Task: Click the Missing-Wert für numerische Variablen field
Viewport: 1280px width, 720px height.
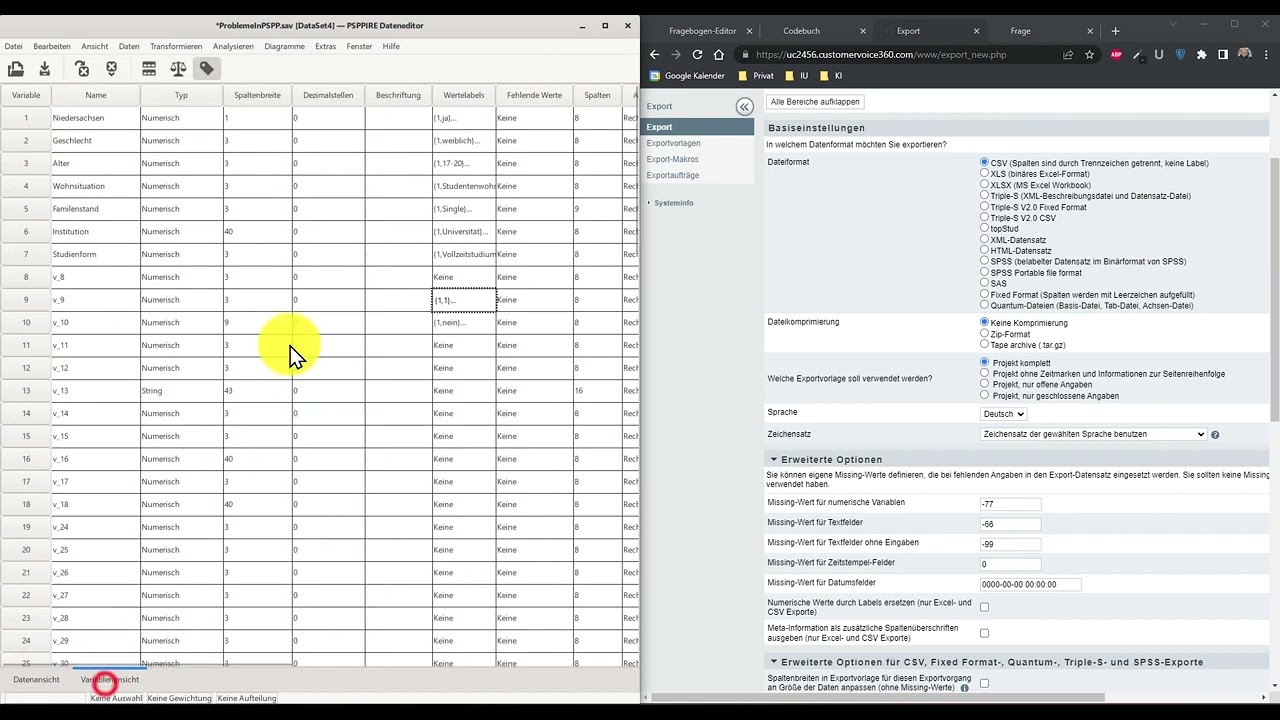Action: coord(1011,505)
